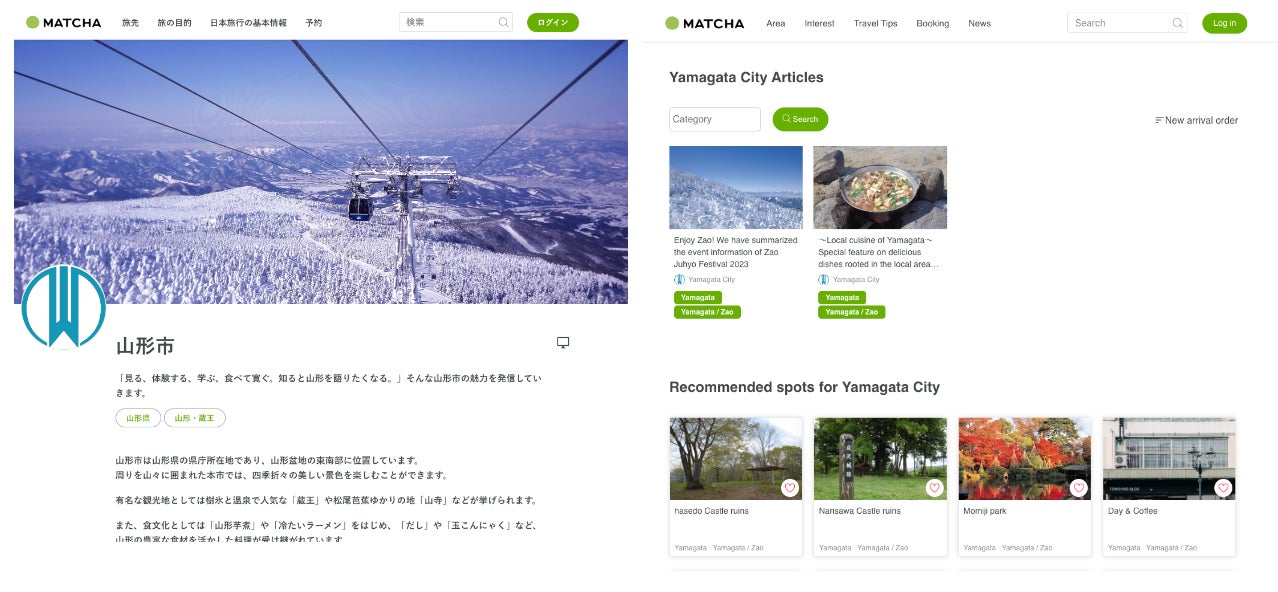Click 'Narisawa Castle ruins' spot name
1278x592 pixels.
point(860,511)
